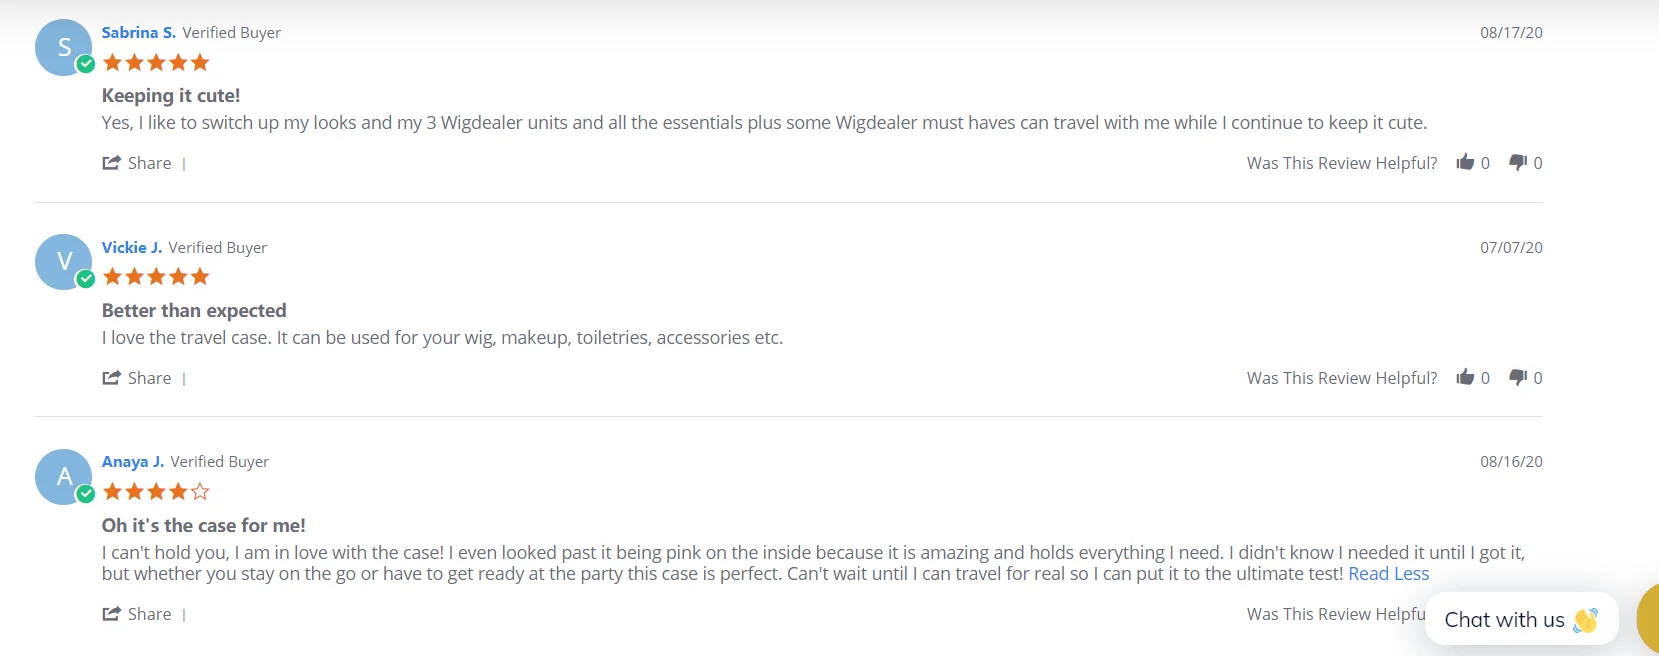Click Vickie J.'s avatar circle
The height and width of the screenshot is (656, 1659).
(x=62, y=261)
